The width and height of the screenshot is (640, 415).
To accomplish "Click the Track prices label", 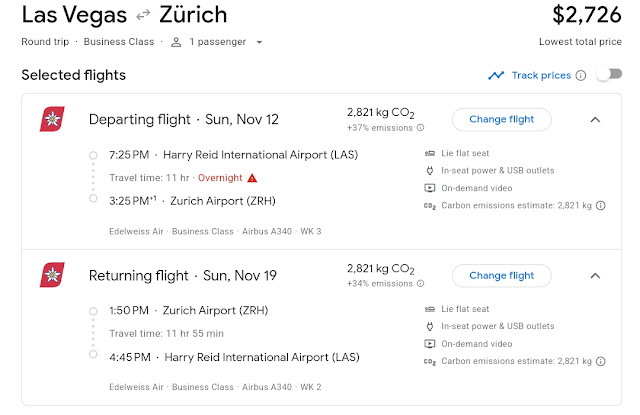I will [541, 75].
